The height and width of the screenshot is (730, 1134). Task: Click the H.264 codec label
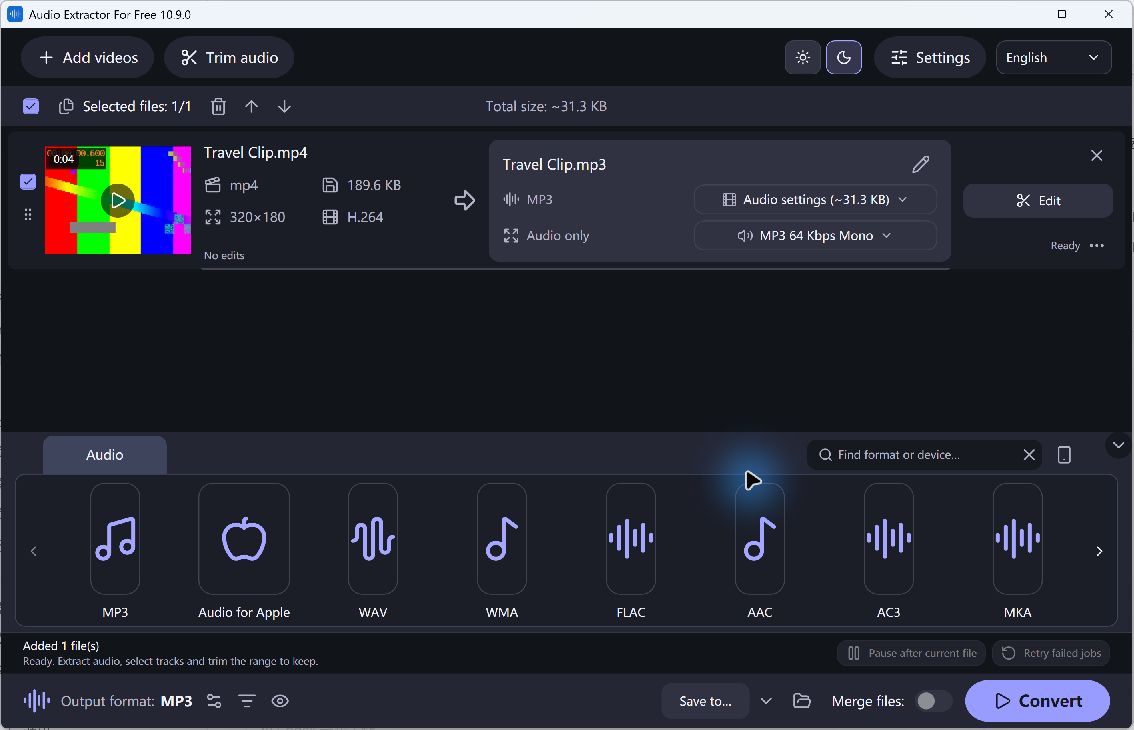(365, 217)
